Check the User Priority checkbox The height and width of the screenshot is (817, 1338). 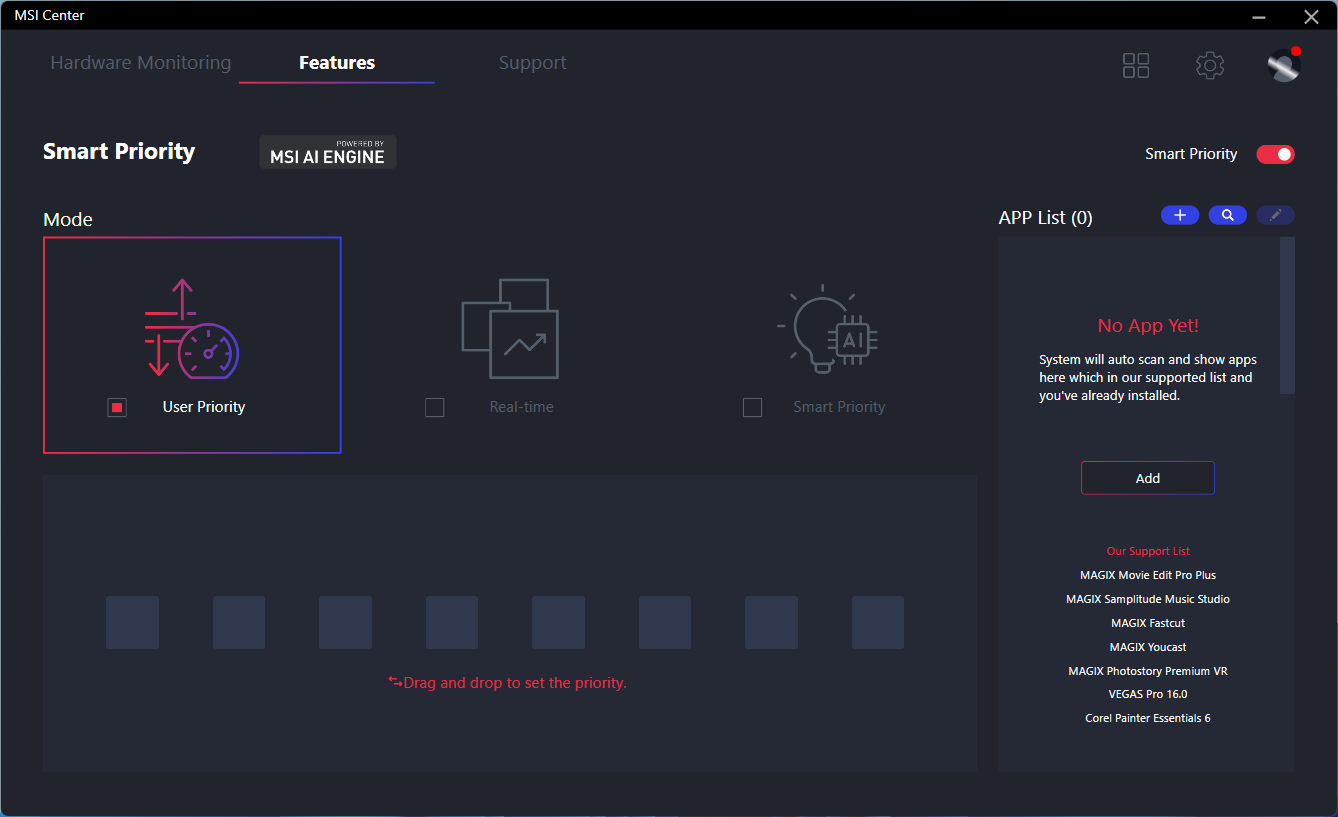coord(117,408)
